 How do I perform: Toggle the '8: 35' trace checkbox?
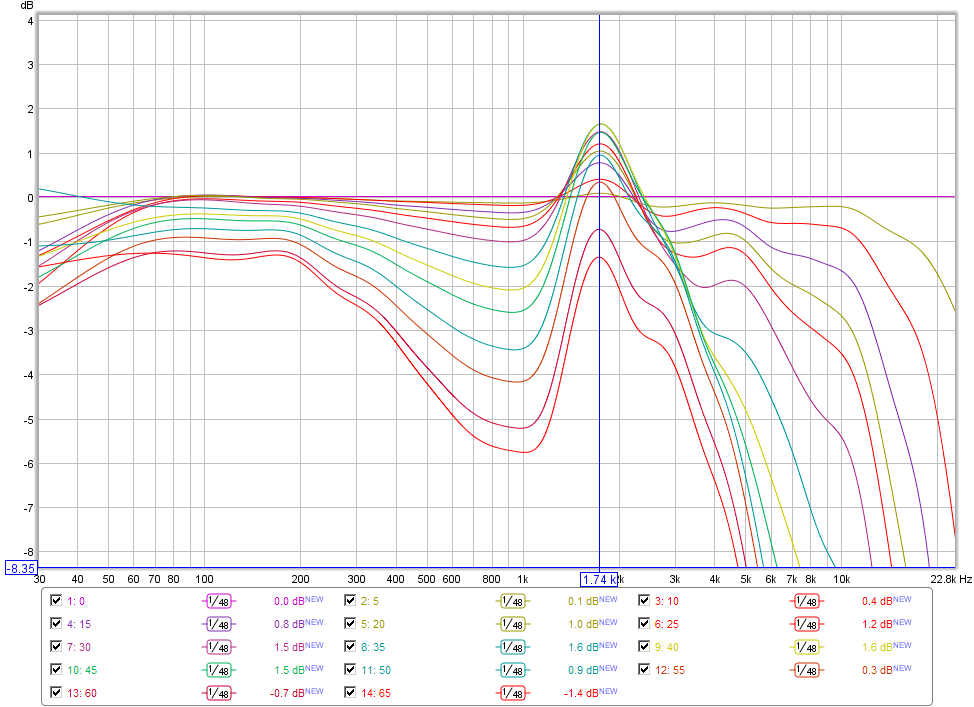click(350, 646)
